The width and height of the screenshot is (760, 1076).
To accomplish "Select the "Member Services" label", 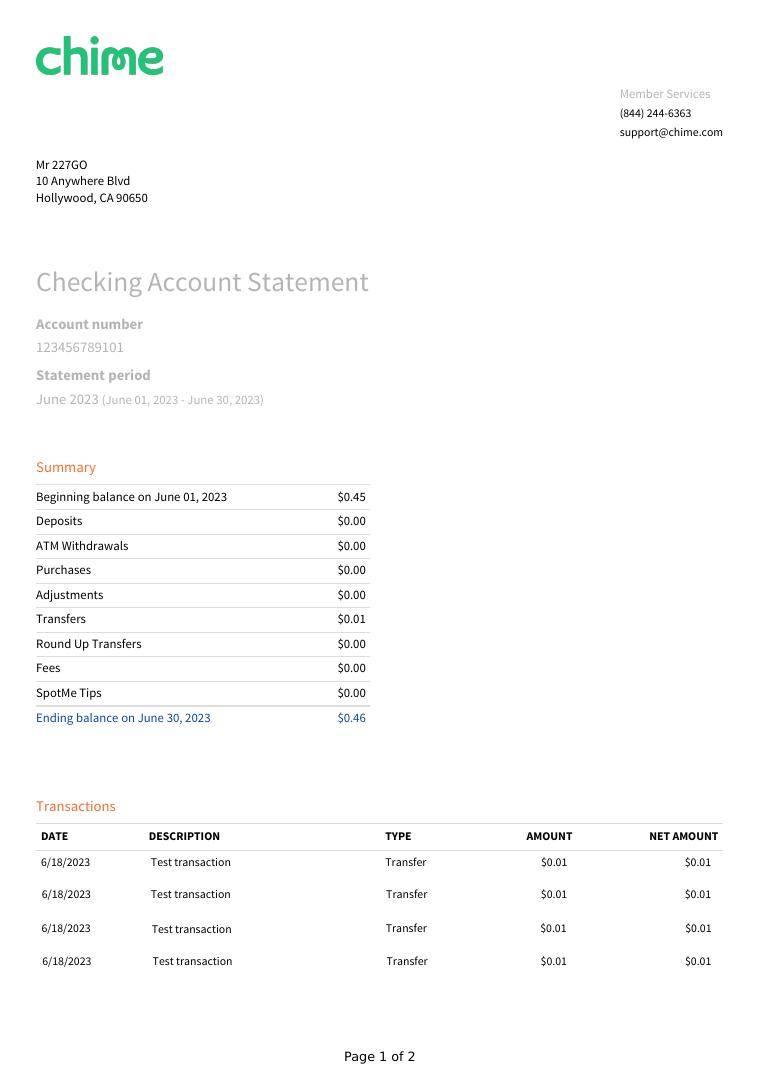I will [665, 94].
